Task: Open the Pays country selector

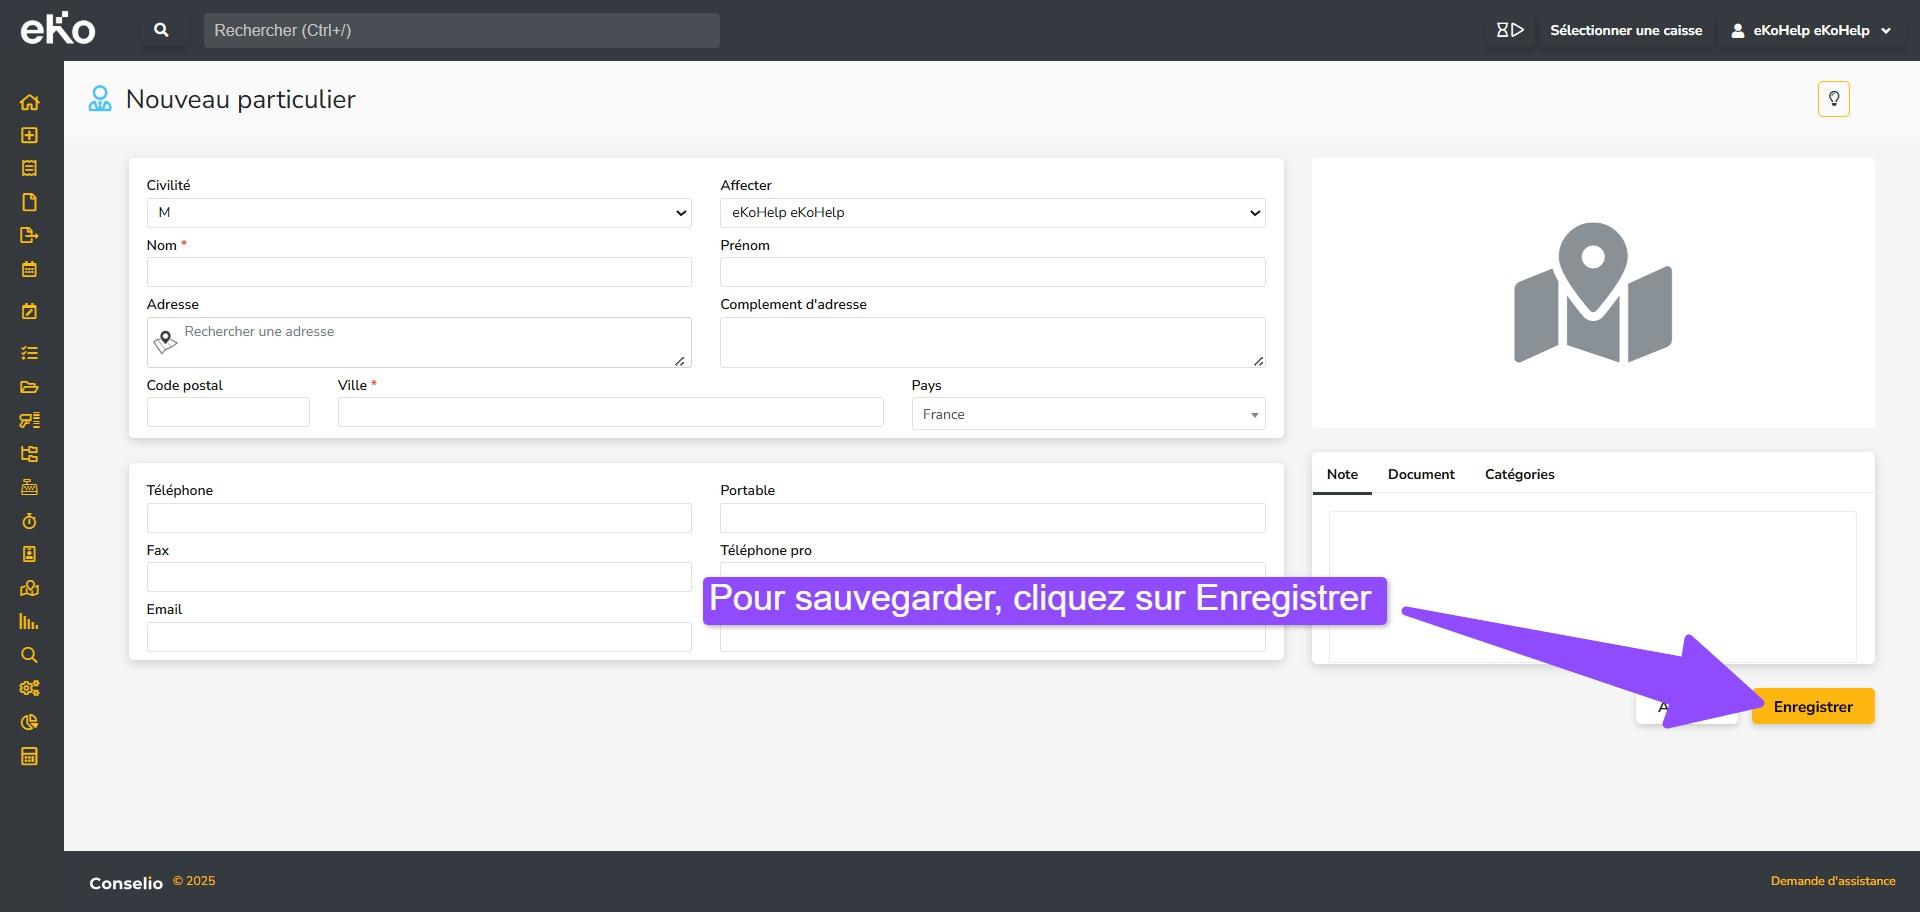Action: [1088, 414]
